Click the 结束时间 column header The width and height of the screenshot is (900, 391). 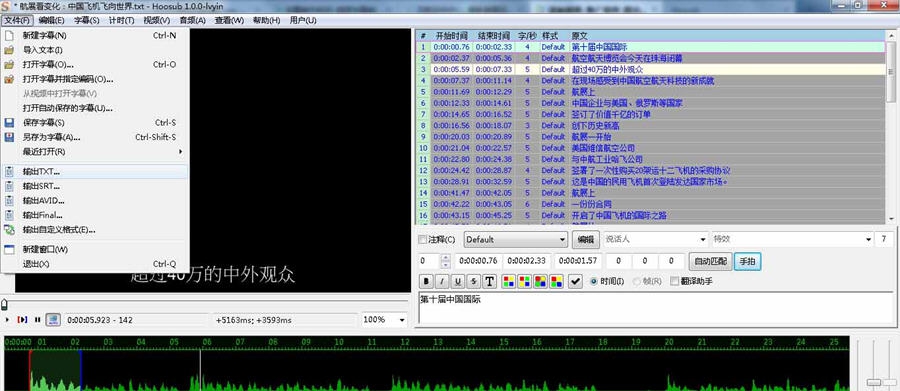tap(493, 36)
